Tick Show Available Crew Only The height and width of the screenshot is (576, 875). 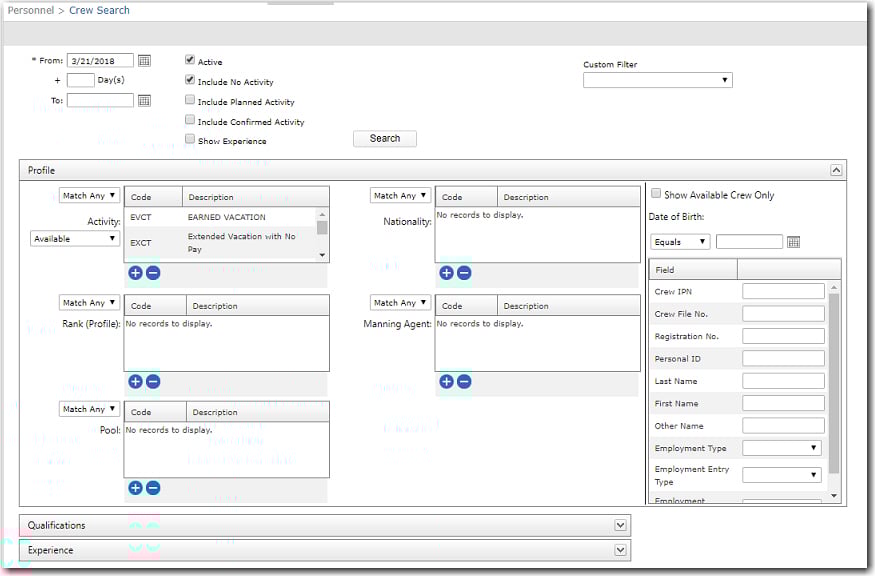point(656,194)
